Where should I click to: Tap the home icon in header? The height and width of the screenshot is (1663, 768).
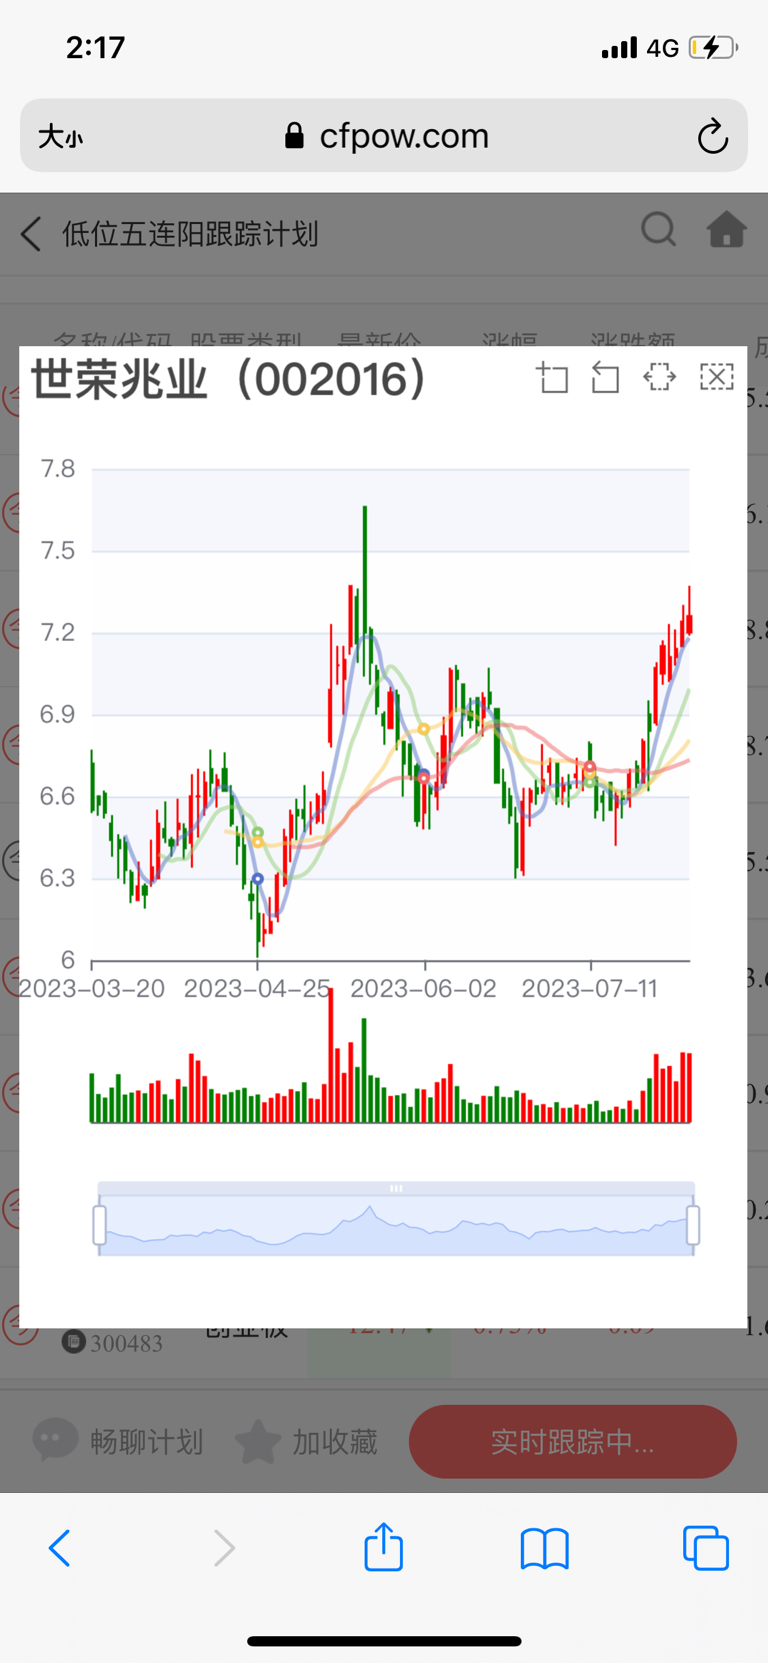point(727,230)
